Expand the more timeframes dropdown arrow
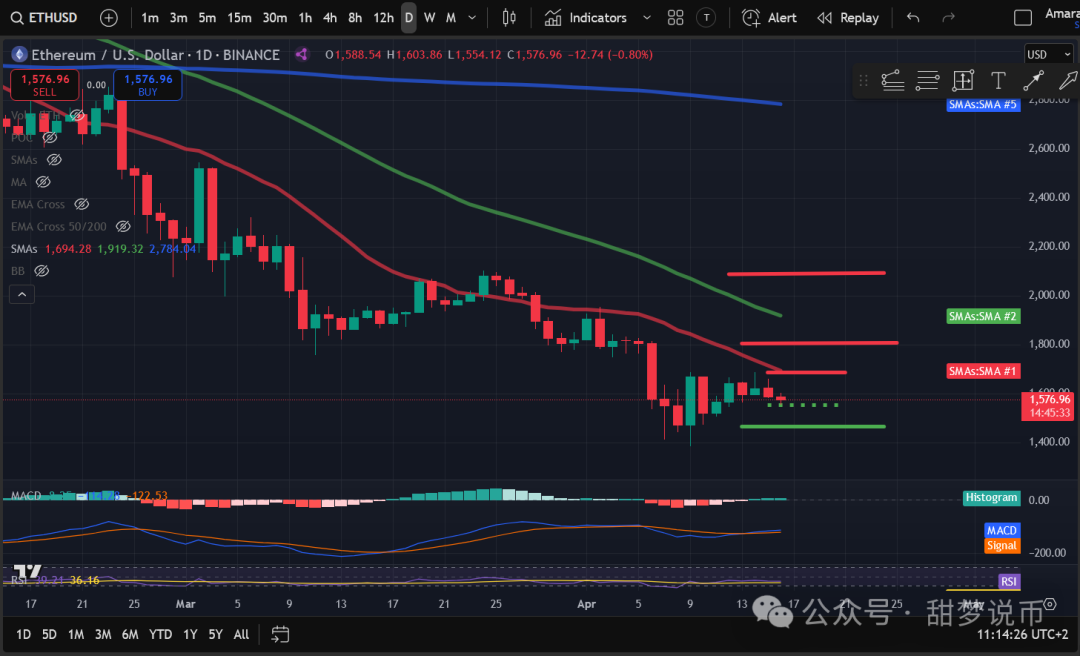Image resolution: width=1080 pixels, height=656 pixels. (470, 18)
